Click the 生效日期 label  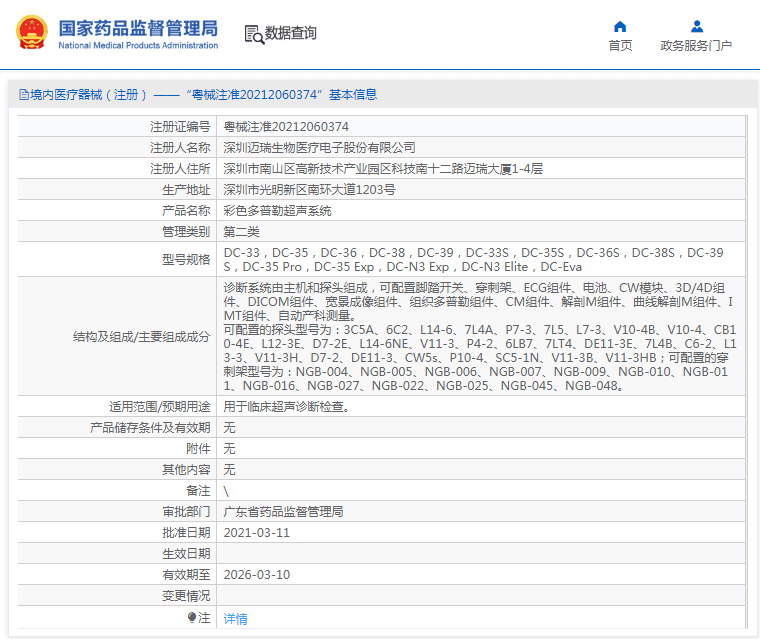click(186, 554)
